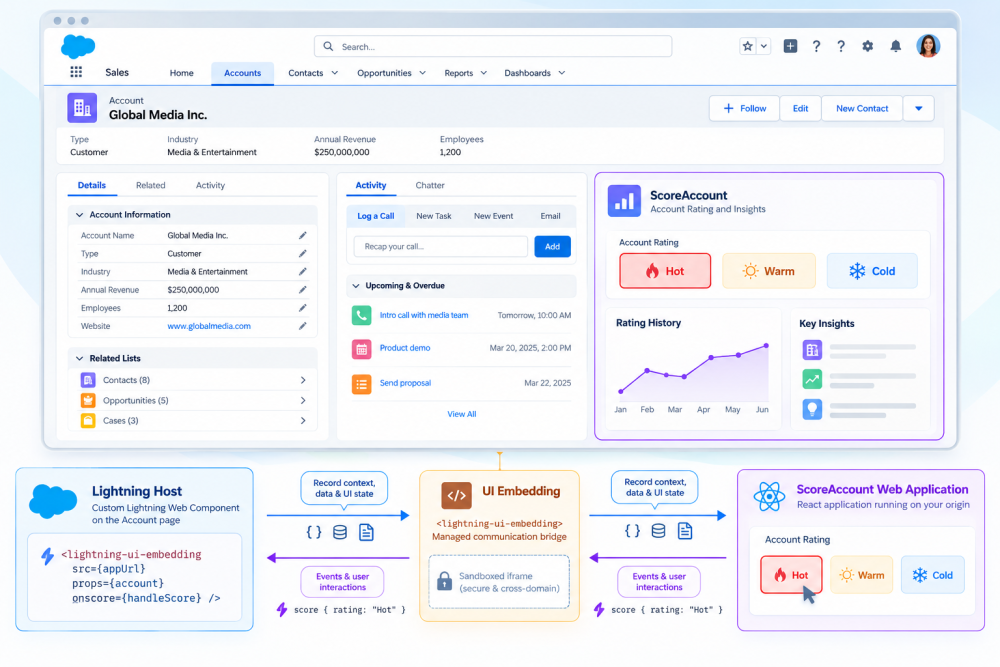Select Warm rating in ScoreAccount panel
This screenshot has height=667, width=1000.
pos(768,271)
